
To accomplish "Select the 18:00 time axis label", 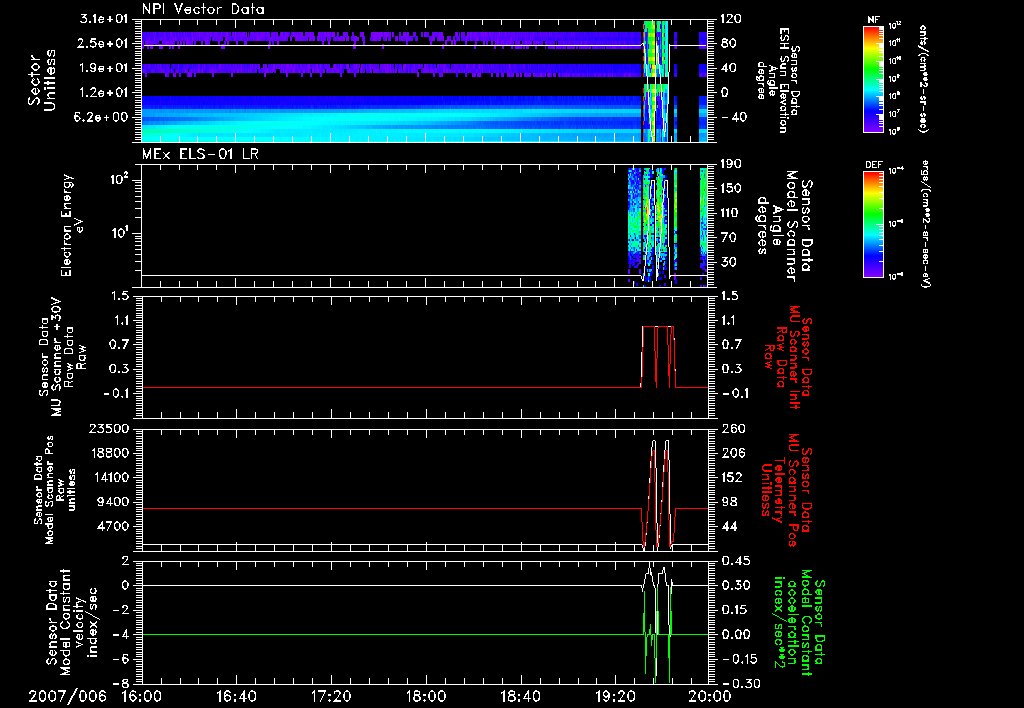I will pyautogui.click(x=426, y=696).
